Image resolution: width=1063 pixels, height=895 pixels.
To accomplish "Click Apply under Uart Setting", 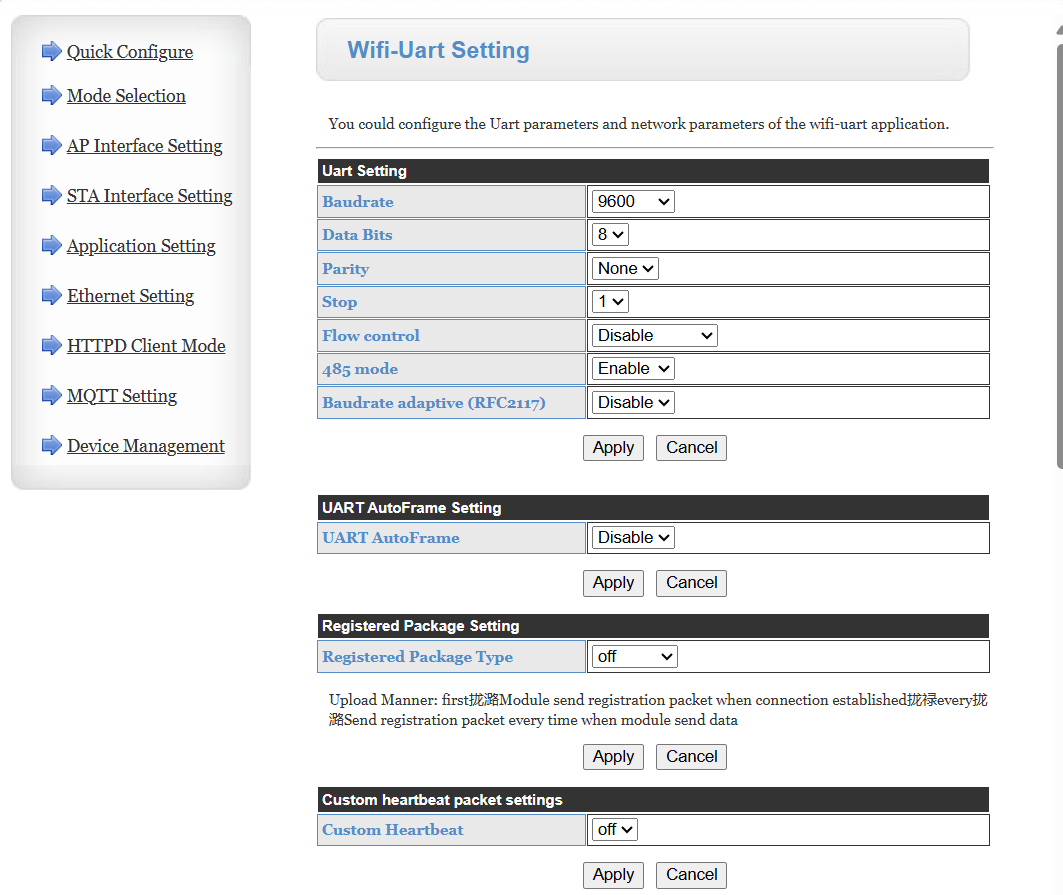I will 613,448.
